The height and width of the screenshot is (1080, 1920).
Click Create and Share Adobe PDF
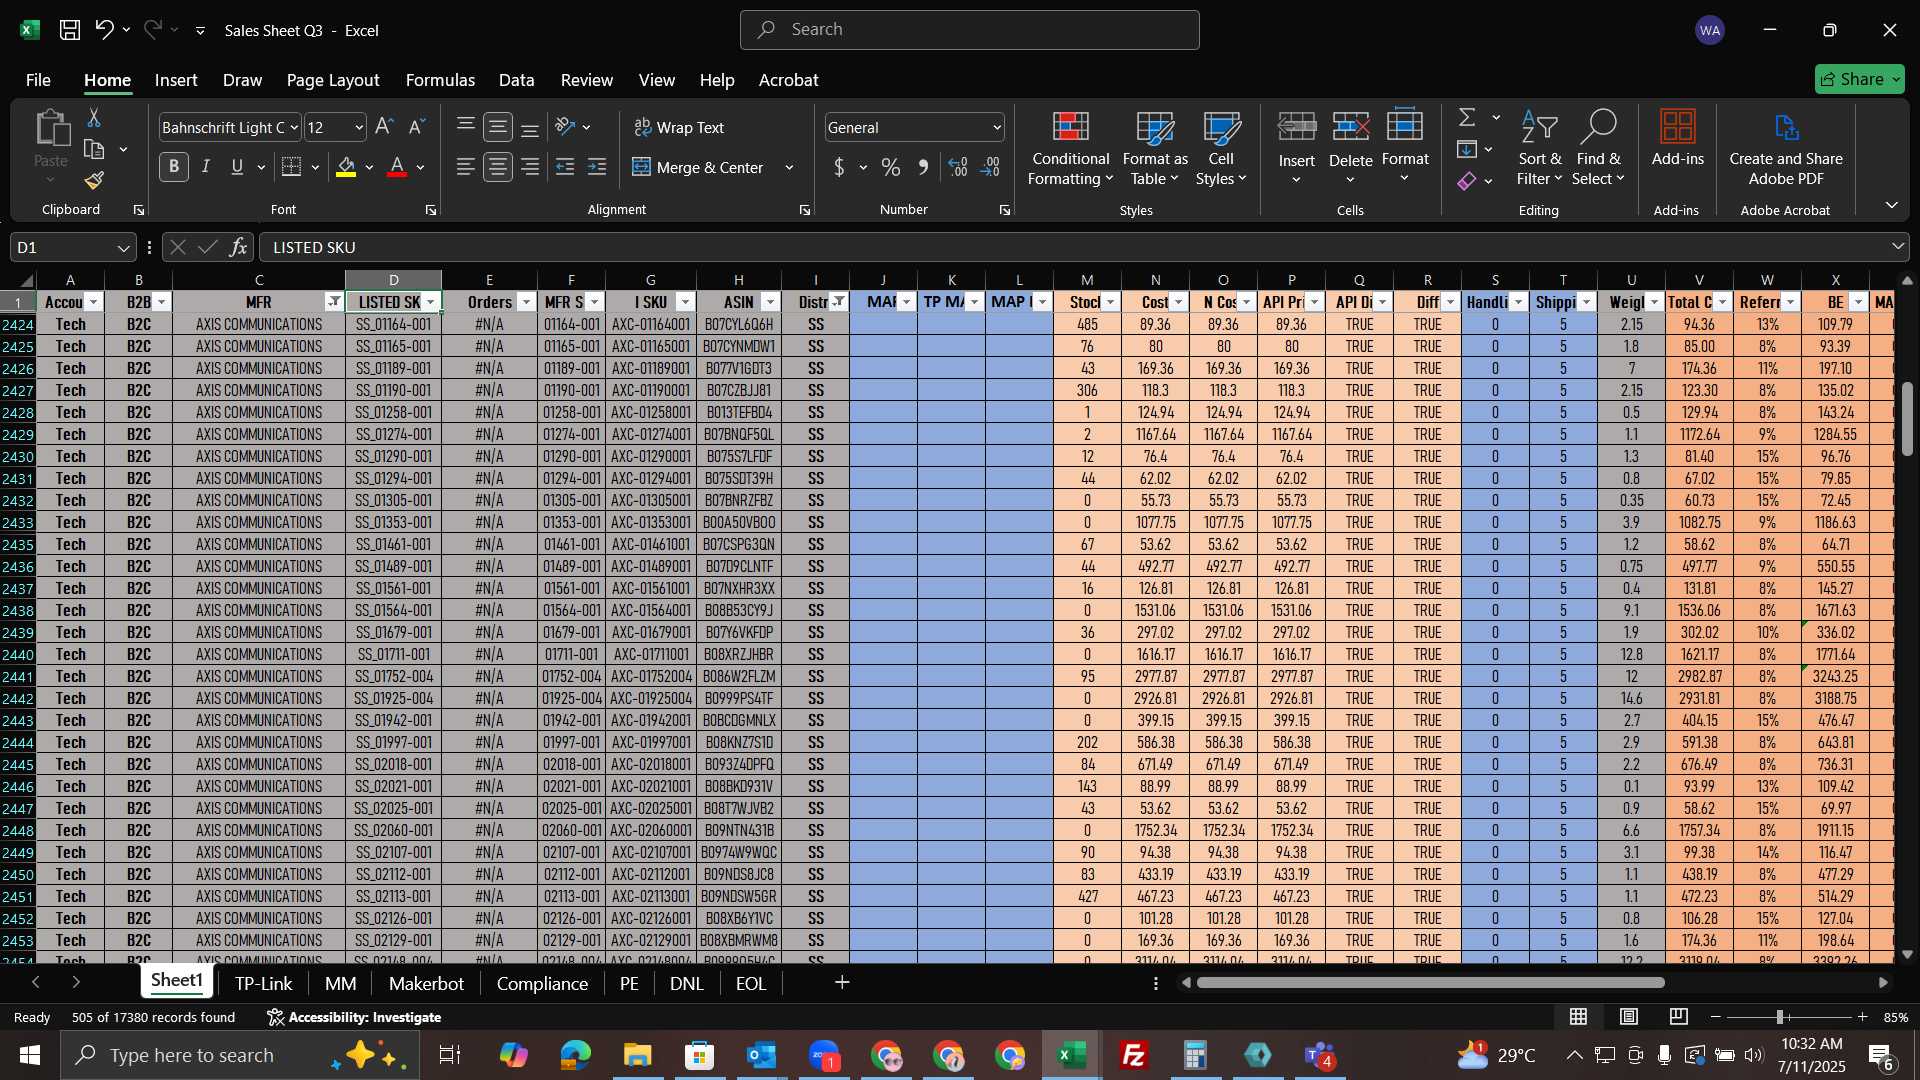(x=1786, y=149)
